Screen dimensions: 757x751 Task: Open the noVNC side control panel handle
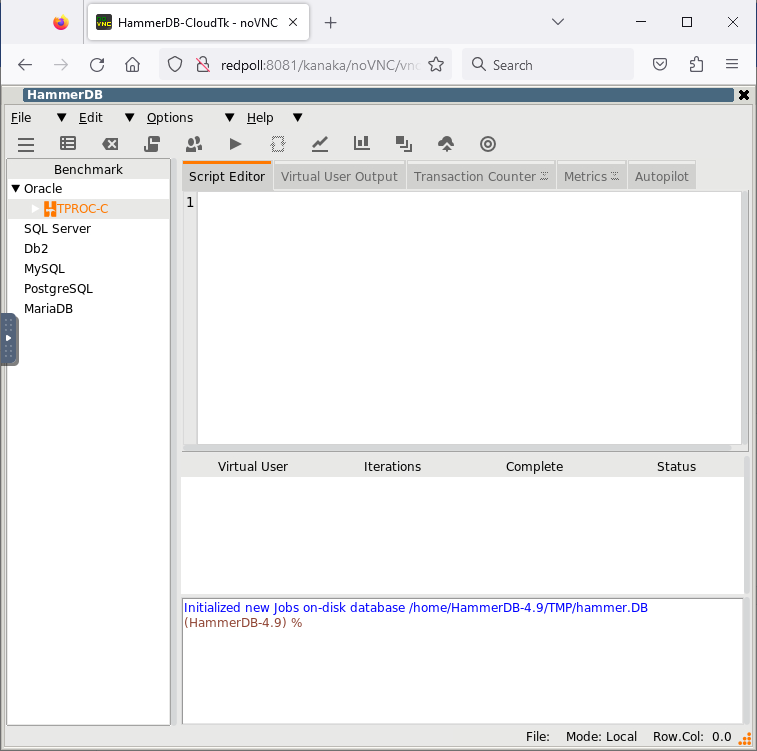tap(9, 338)
